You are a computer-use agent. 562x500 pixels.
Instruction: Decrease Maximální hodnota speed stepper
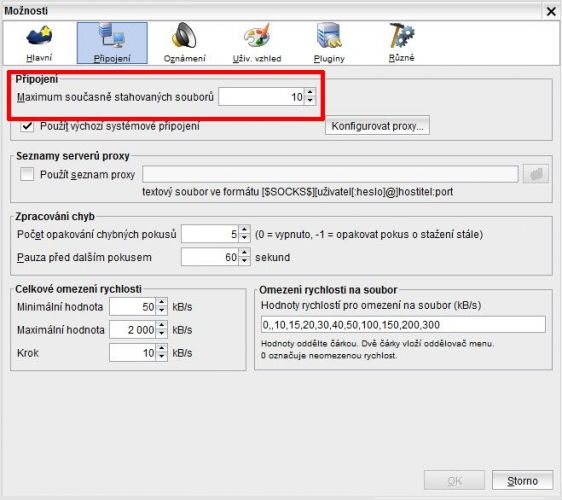[x=162, y=334]
